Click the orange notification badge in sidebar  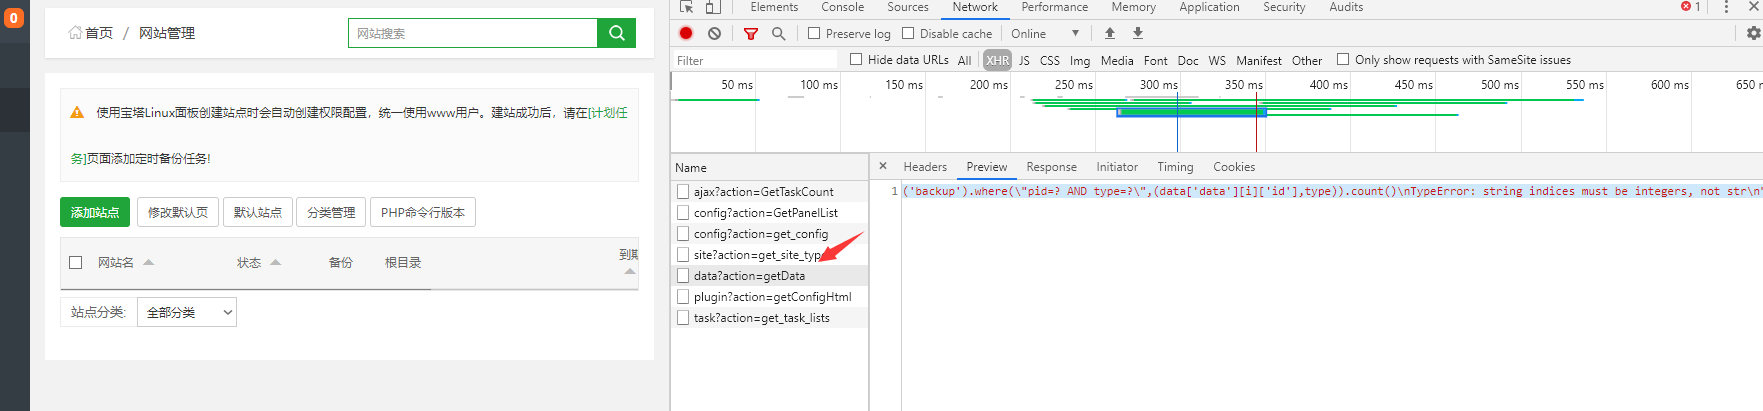point(14,18)
